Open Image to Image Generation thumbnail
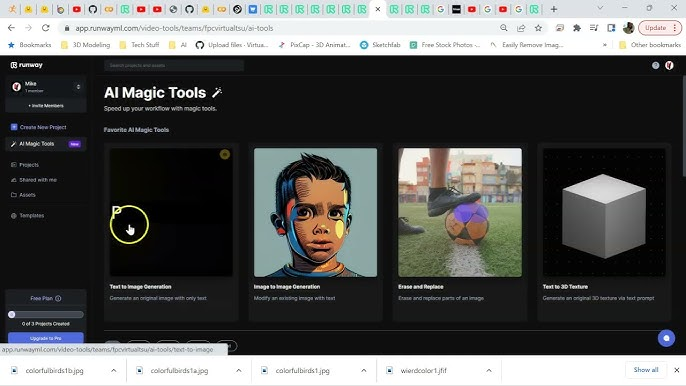Screen dimensions: 686x386 pyautogui.click(x=315, y=212)
